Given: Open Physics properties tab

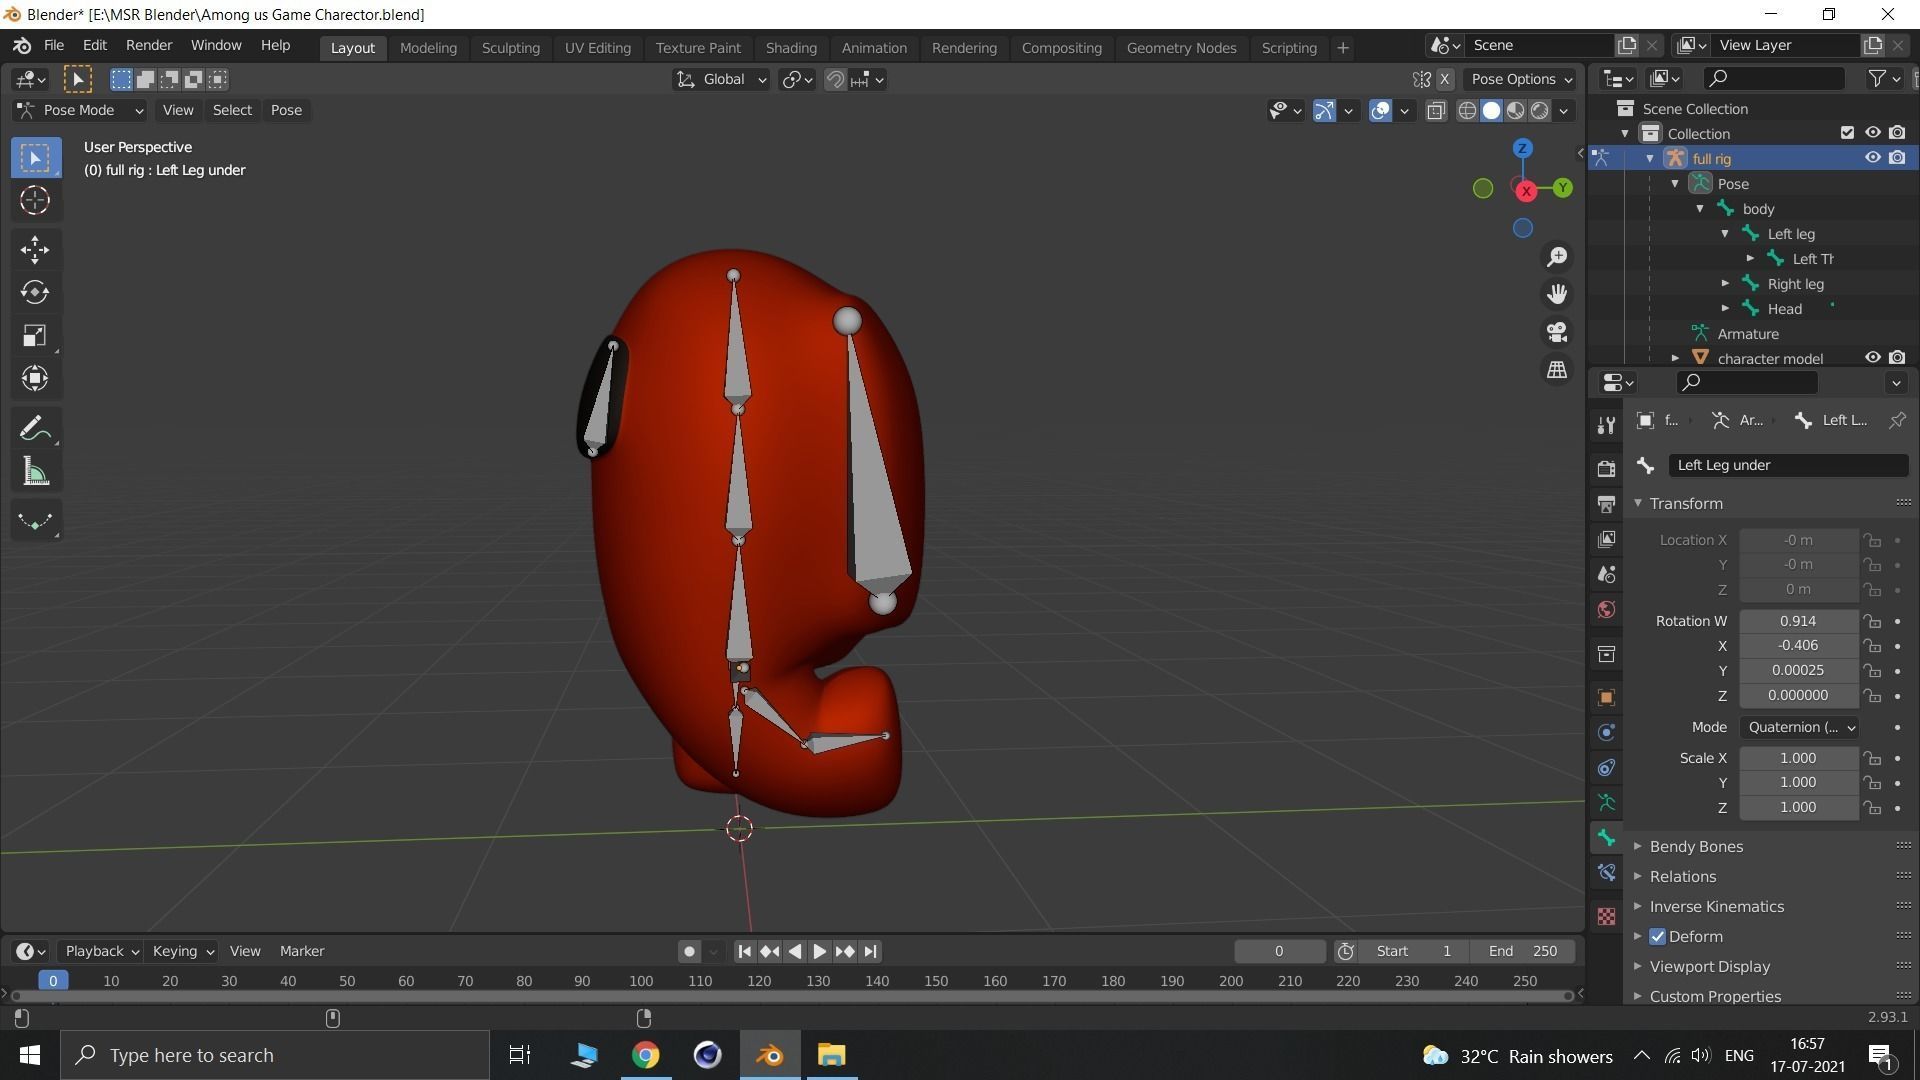Looking at the screenshot, I should 1606,732.
